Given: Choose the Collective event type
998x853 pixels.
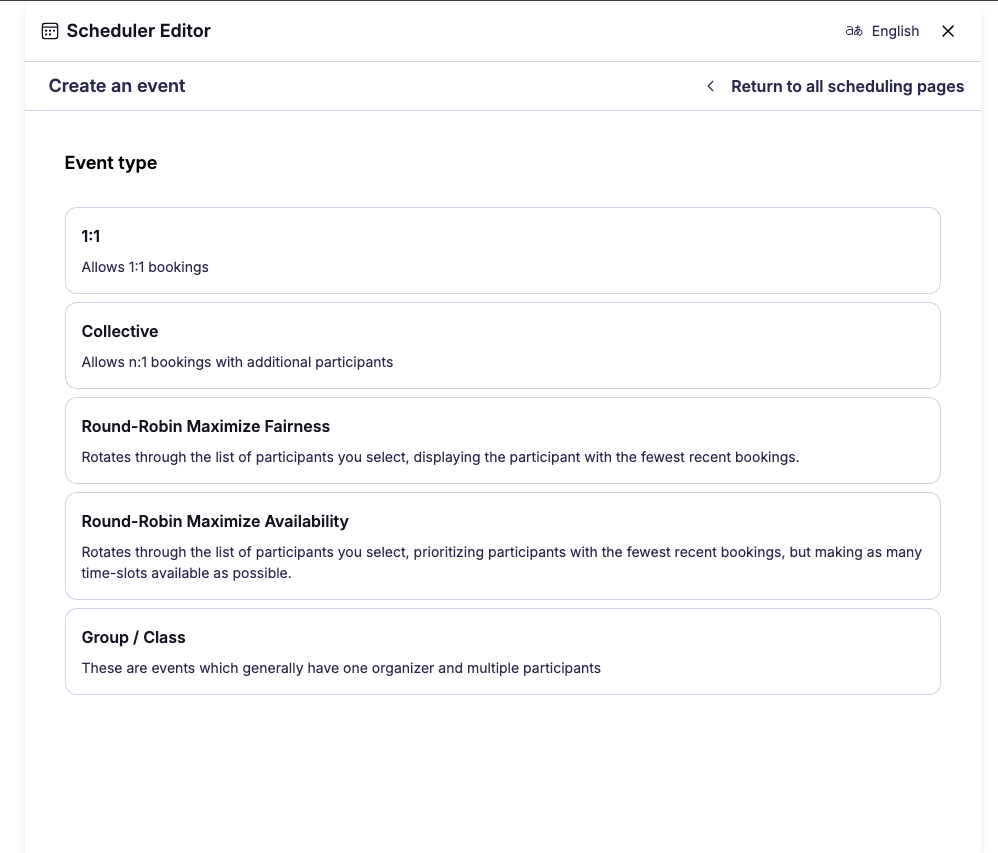Looking at the screenshot, I should click(503, 346).
